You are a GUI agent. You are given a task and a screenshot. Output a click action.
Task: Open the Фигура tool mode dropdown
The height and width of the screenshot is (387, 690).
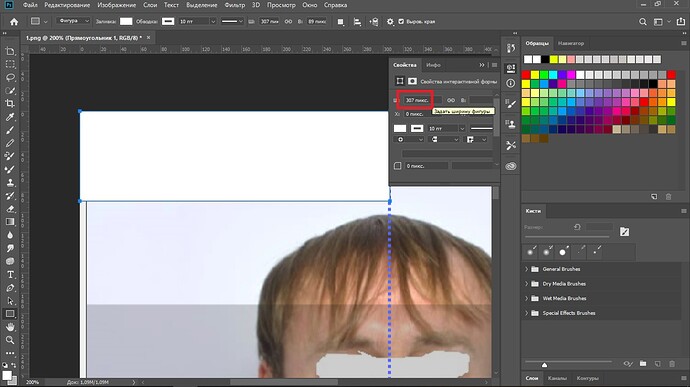tap(73, 21)
